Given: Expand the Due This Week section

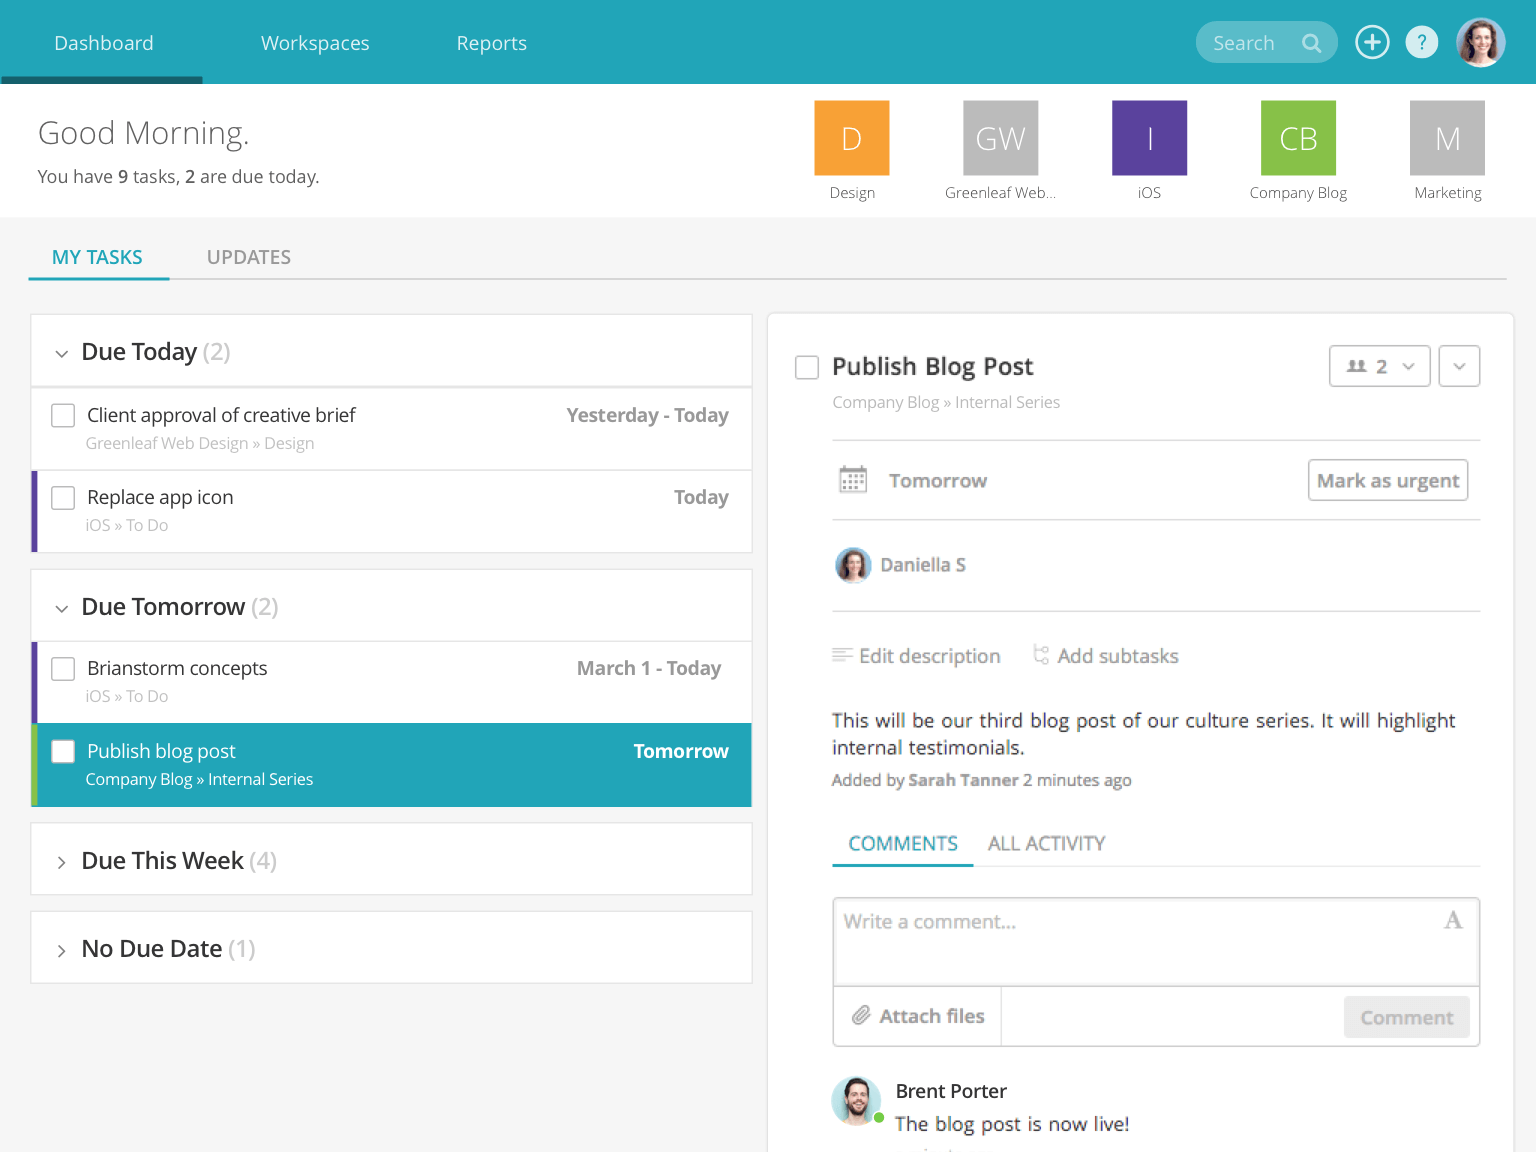Looking at the screenshot, I should [62, 862].
